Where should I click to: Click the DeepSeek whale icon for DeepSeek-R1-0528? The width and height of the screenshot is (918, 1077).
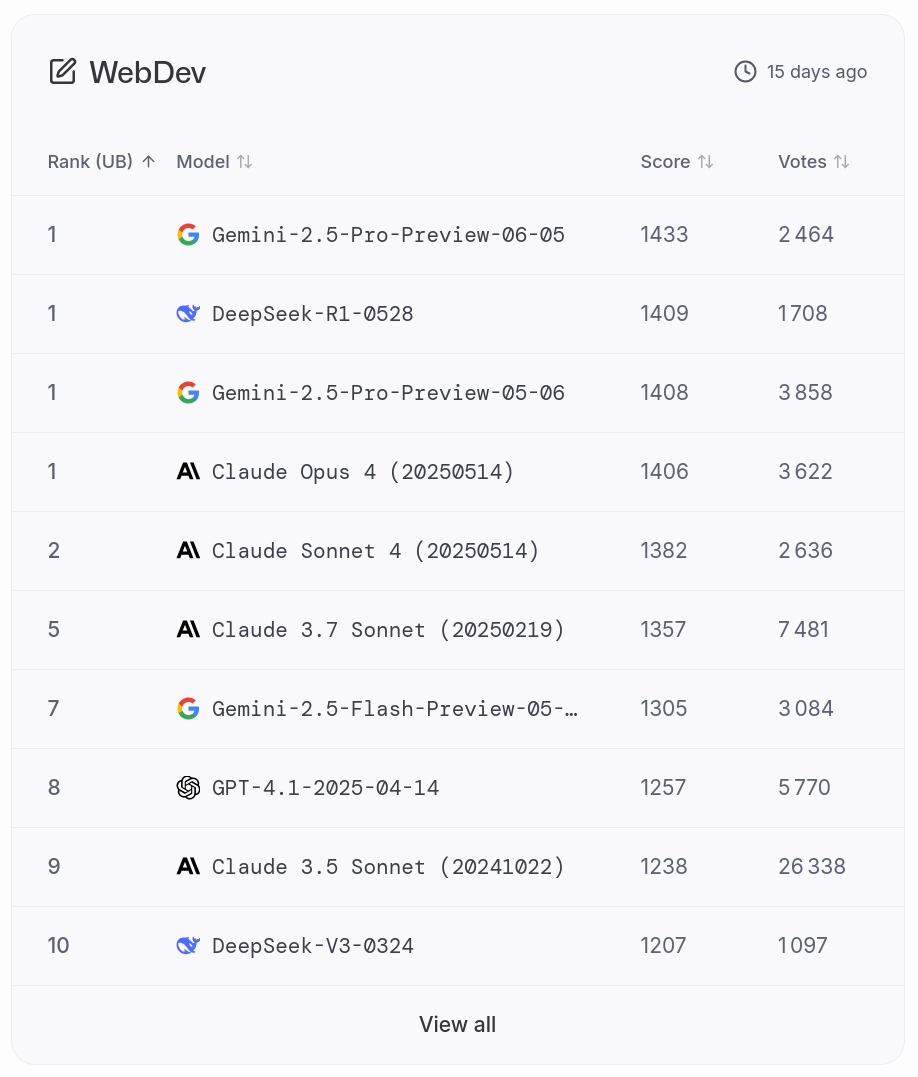click(188, 314)
